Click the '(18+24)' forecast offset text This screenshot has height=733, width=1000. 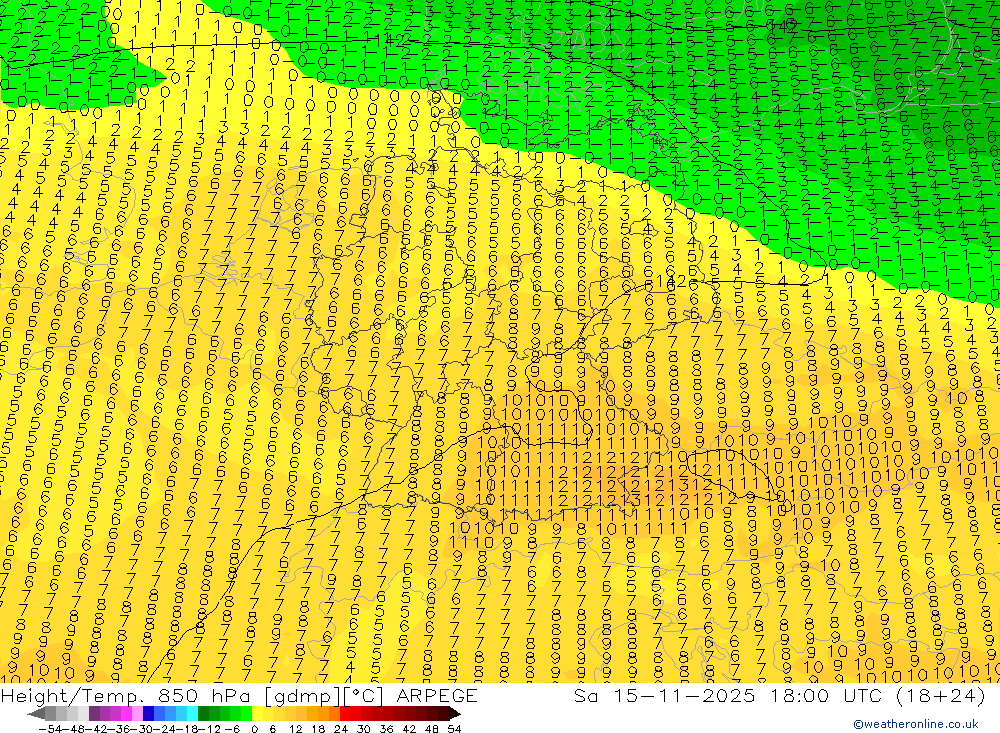(x=940, y=696)
